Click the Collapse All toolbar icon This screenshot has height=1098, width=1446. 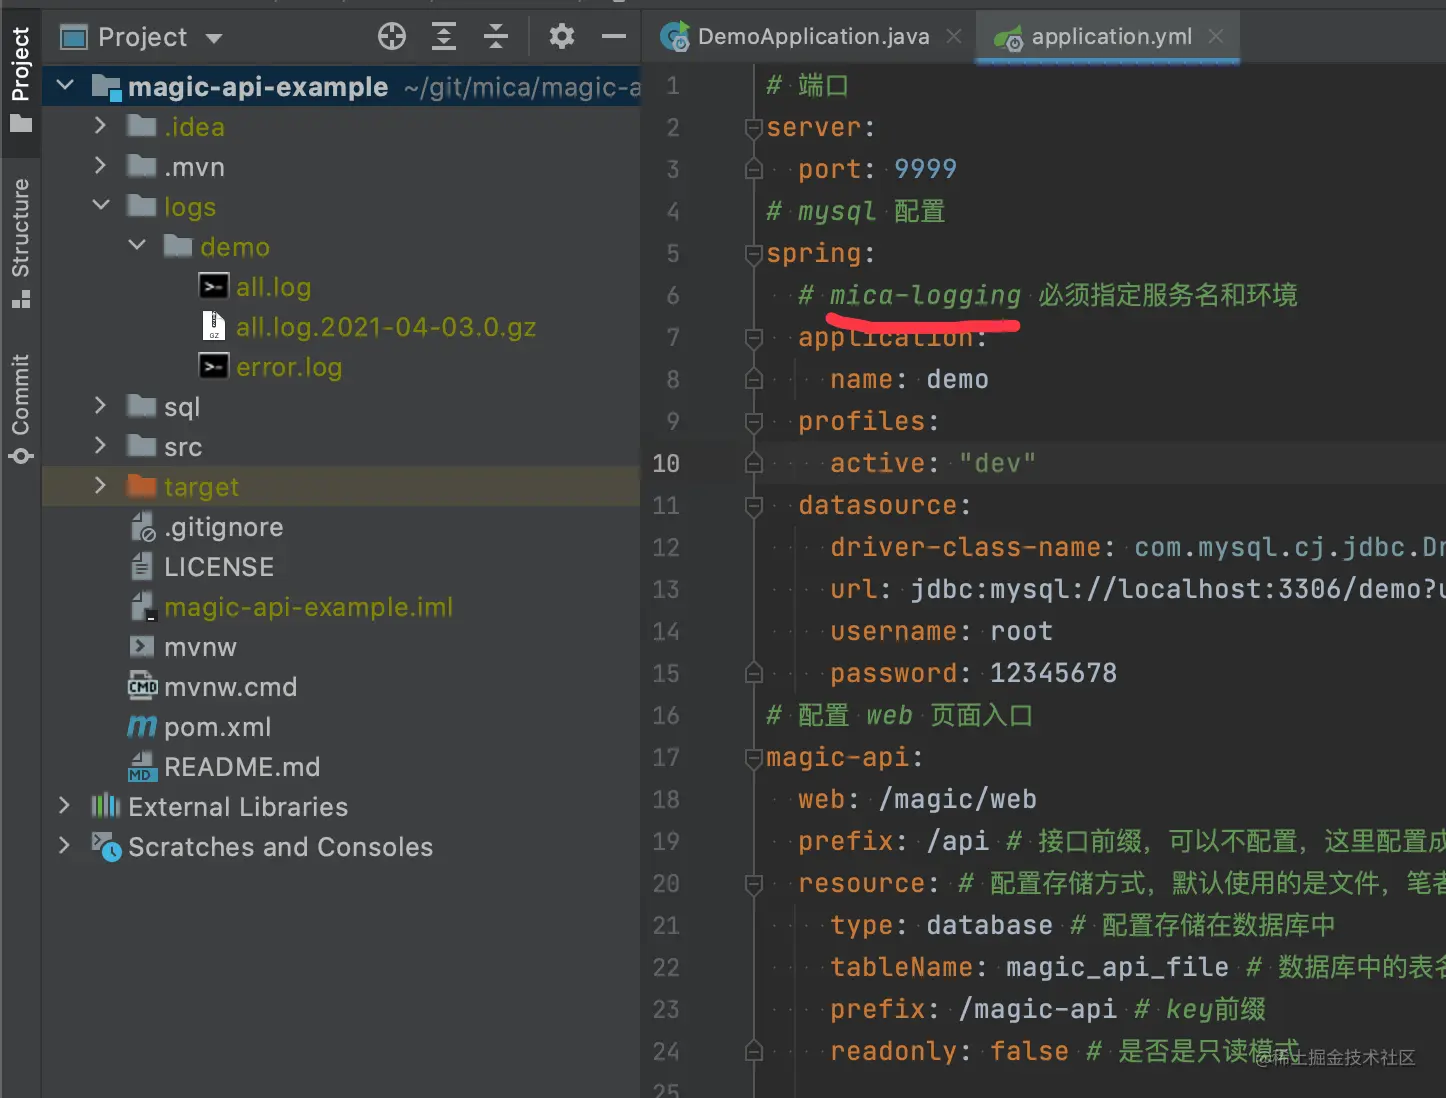coord(496,37)
